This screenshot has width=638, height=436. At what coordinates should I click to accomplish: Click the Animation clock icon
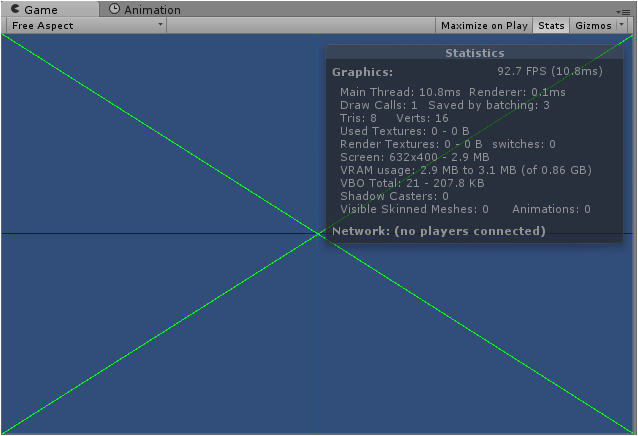114,9
